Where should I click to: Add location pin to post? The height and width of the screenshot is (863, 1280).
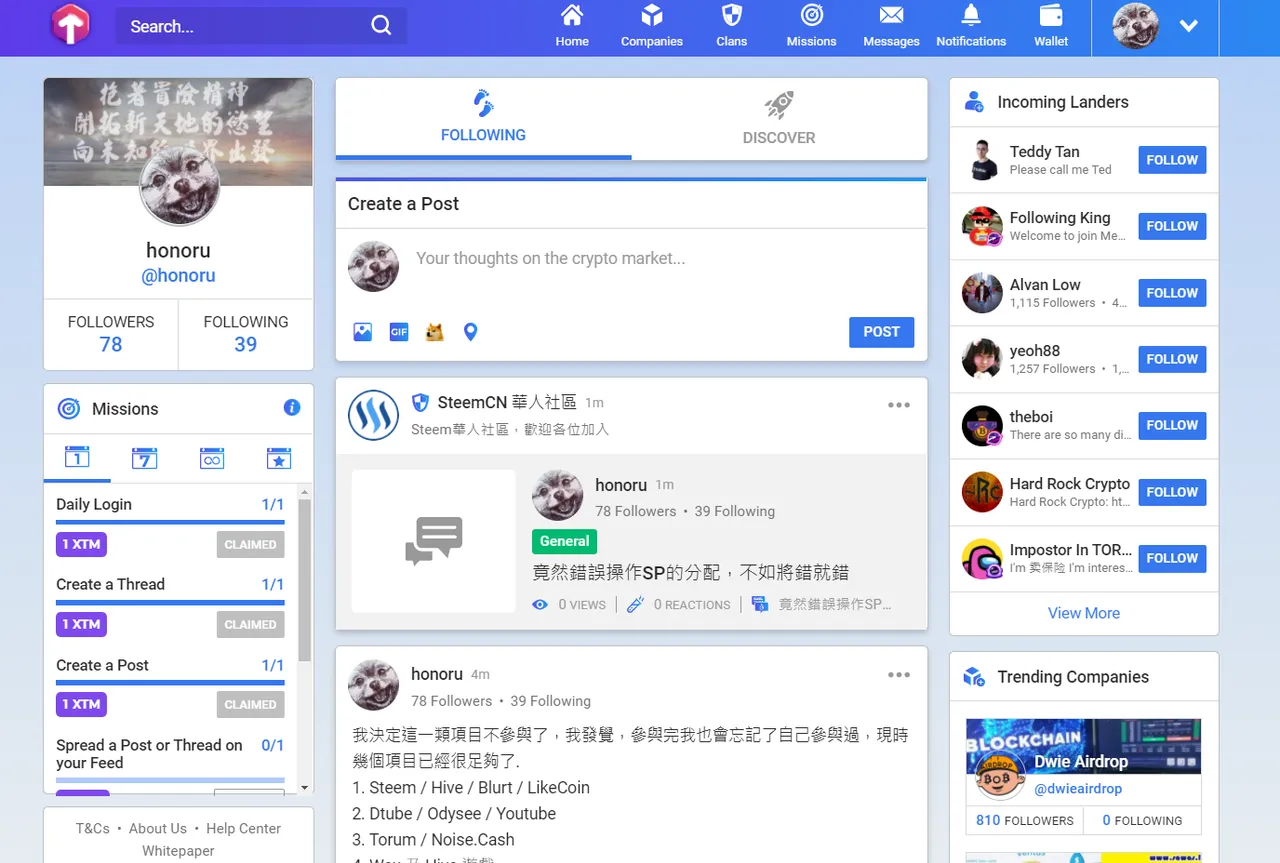coord(471,332)
